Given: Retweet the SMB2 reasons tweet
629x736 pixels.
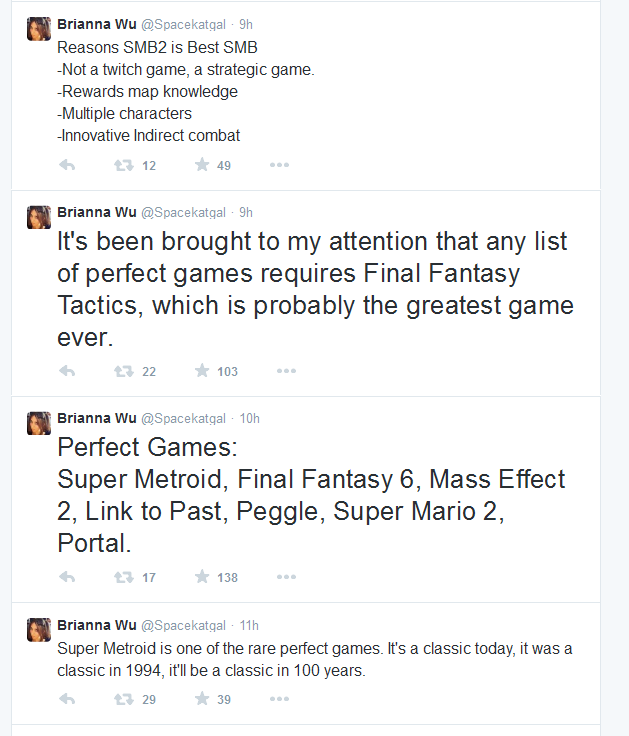Looking at the screenshot, I should tap(124, 165).
